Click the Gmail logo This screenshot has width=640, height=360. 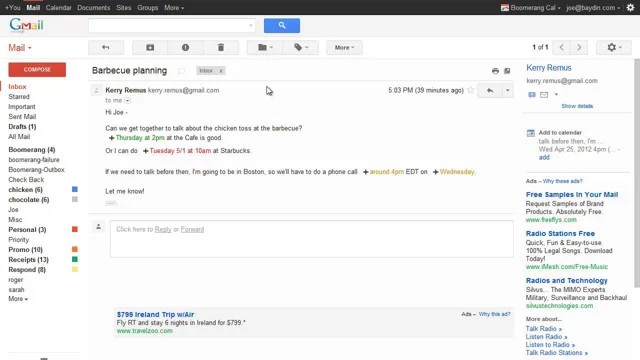26,25
